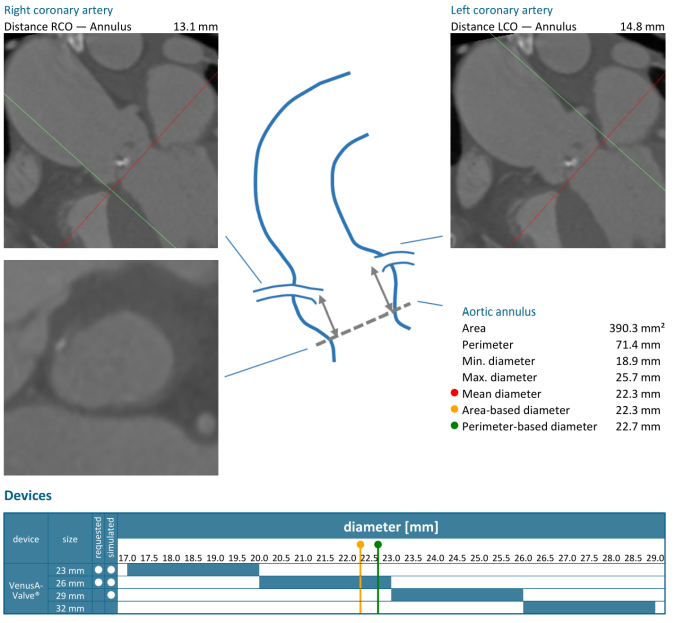Image resolution: width=675 pixels, height=623 pixels.
Task: Click the diameter [mm] column header
Action: (391, 527)
